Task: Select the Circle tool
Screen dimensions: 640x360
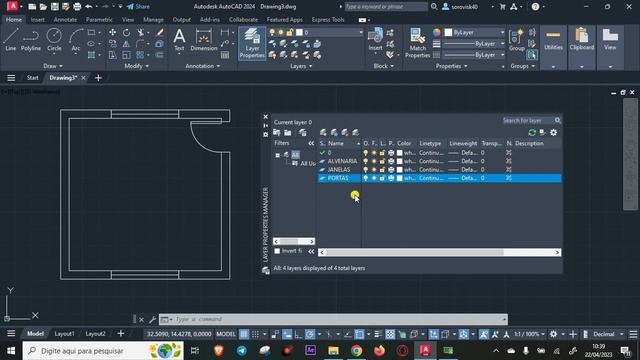Action: click(x=54, y=40)
